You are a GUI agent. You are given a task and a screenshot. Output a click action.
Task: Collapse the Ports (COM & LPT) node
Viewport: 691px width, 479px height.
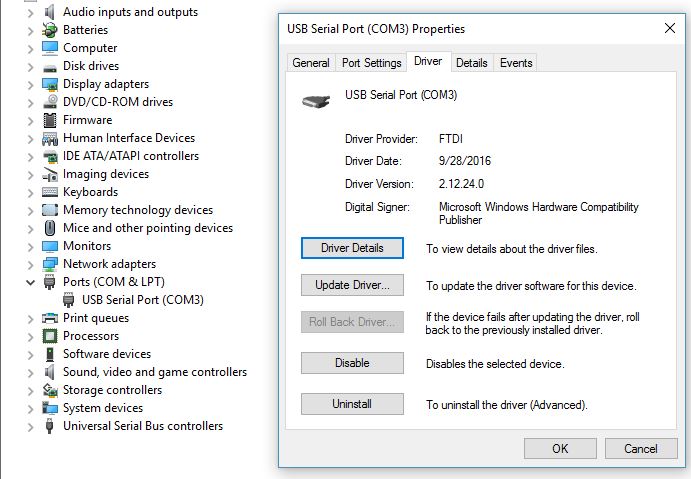click(x=30, y=282)
